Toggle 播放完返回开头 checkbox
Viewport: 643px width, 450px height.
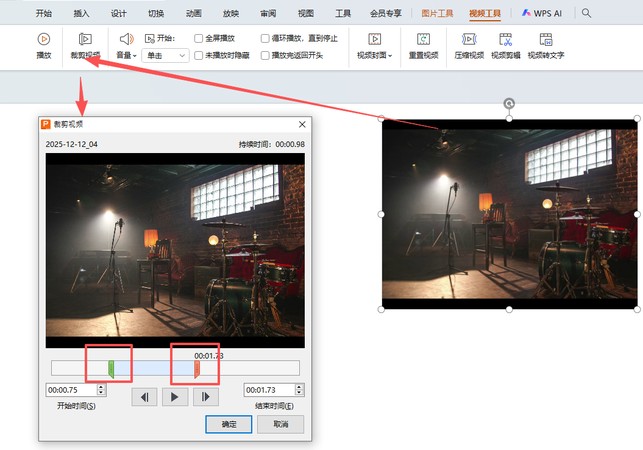[x=265, y=55]
